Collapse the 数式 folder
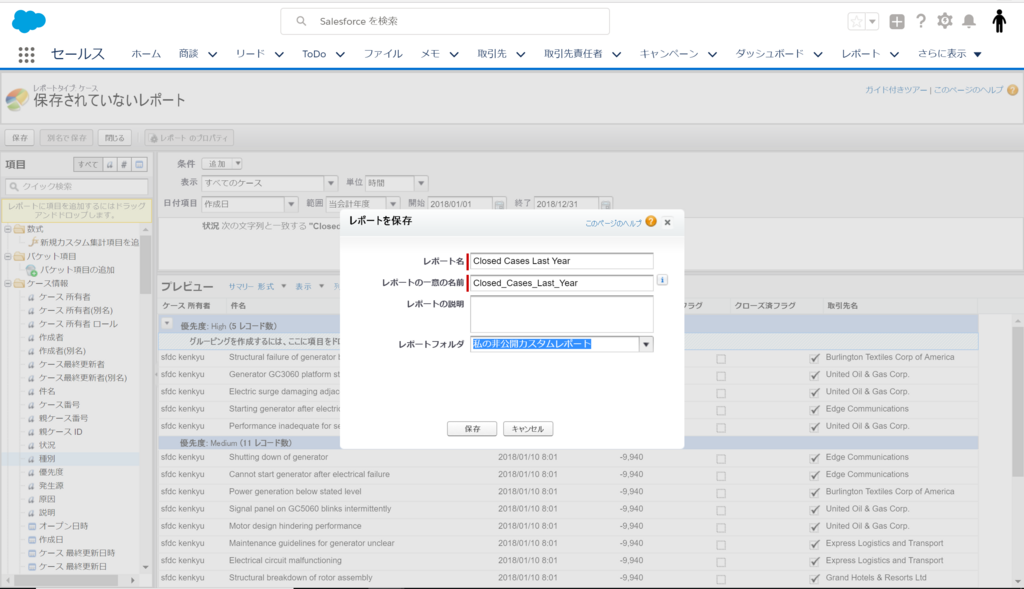The width and height of the screenshot is (1024, 589). tap(8, 229)
